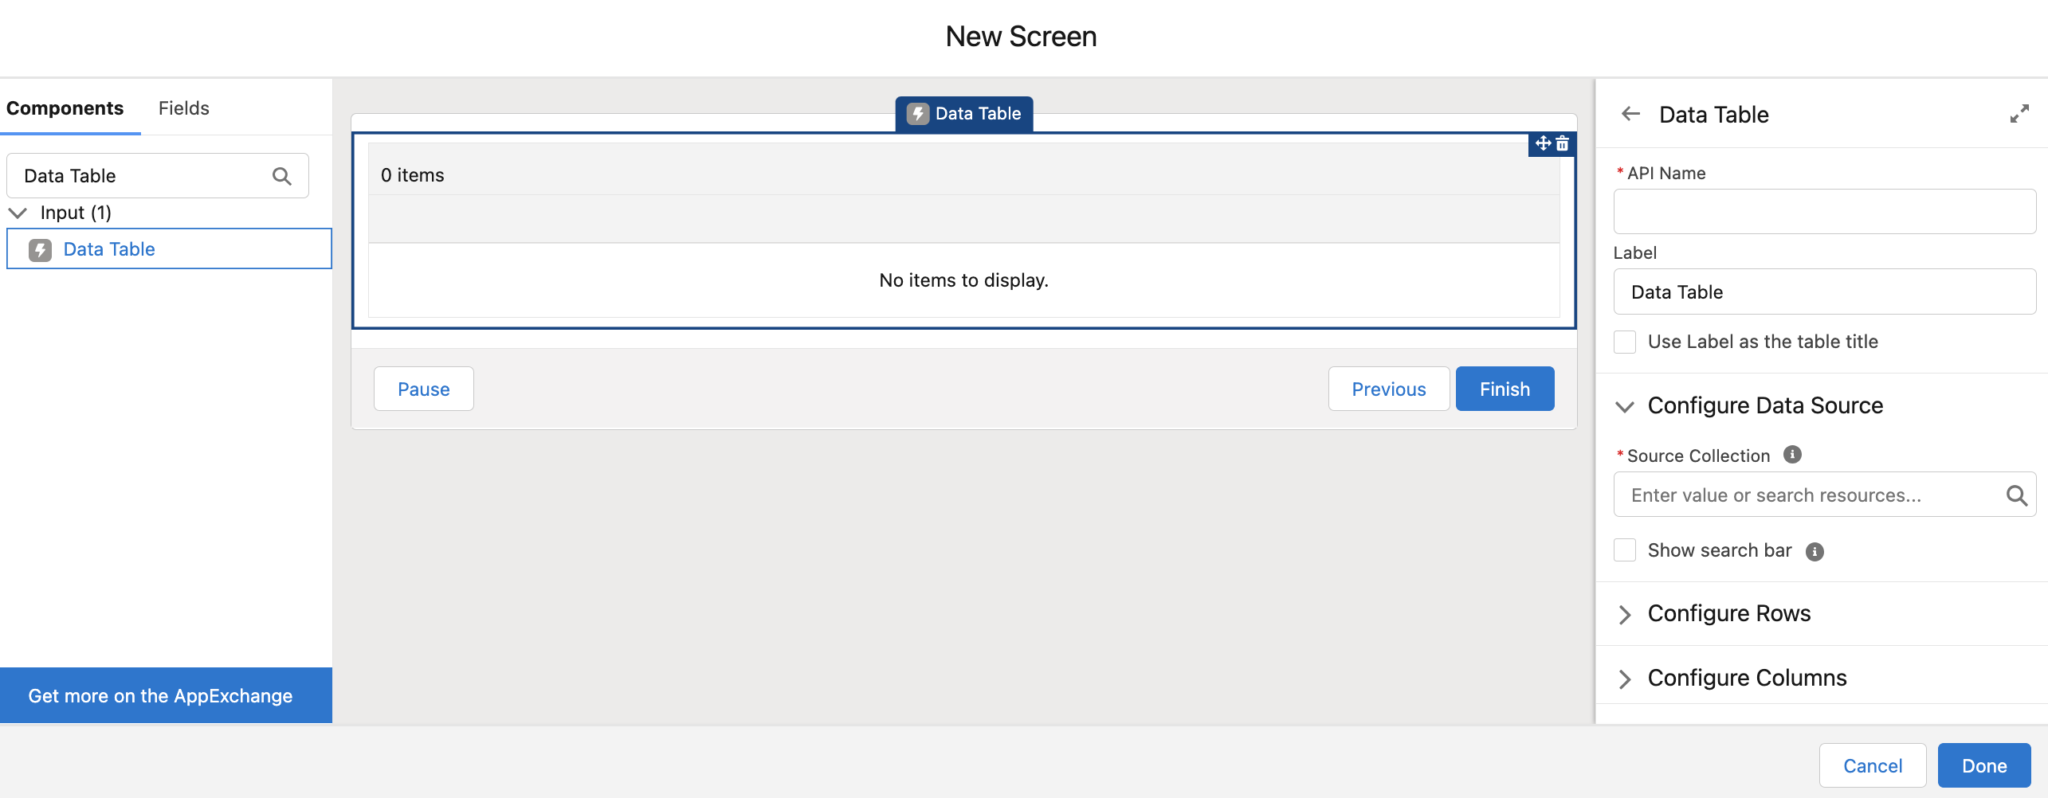Switch to the Fields tab
2048x798 pixels.
(184, 108)
